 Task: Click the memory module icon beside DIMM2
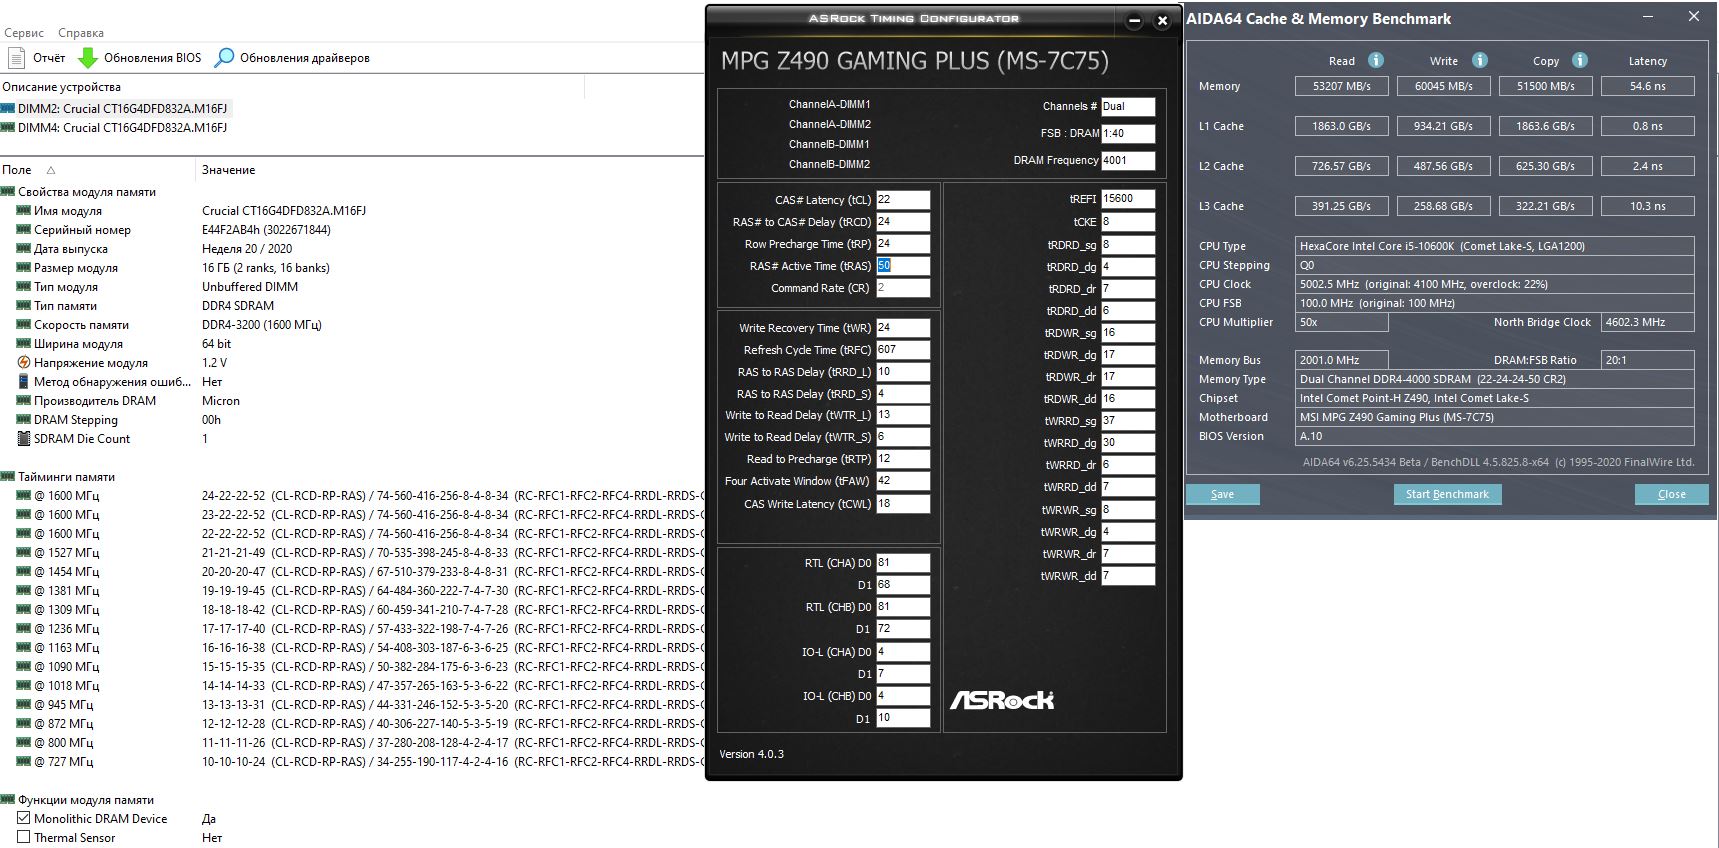(8, 108)
